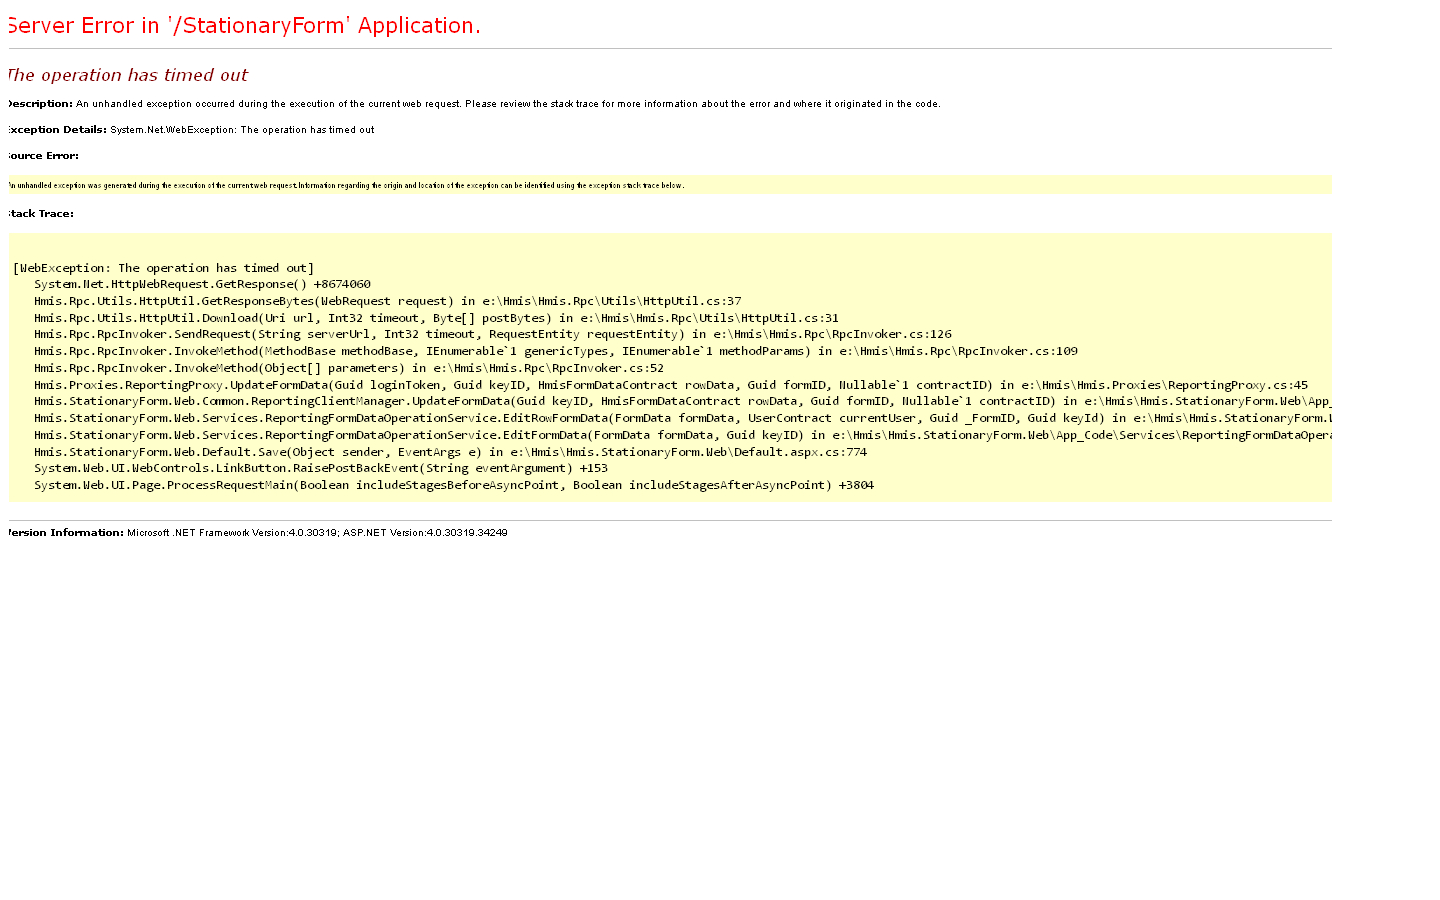The height and width of the screenshot is (900, 1440).
Task: Click the italic 'The operation has timed out' subtitle
Action: [x=128, y=76]
